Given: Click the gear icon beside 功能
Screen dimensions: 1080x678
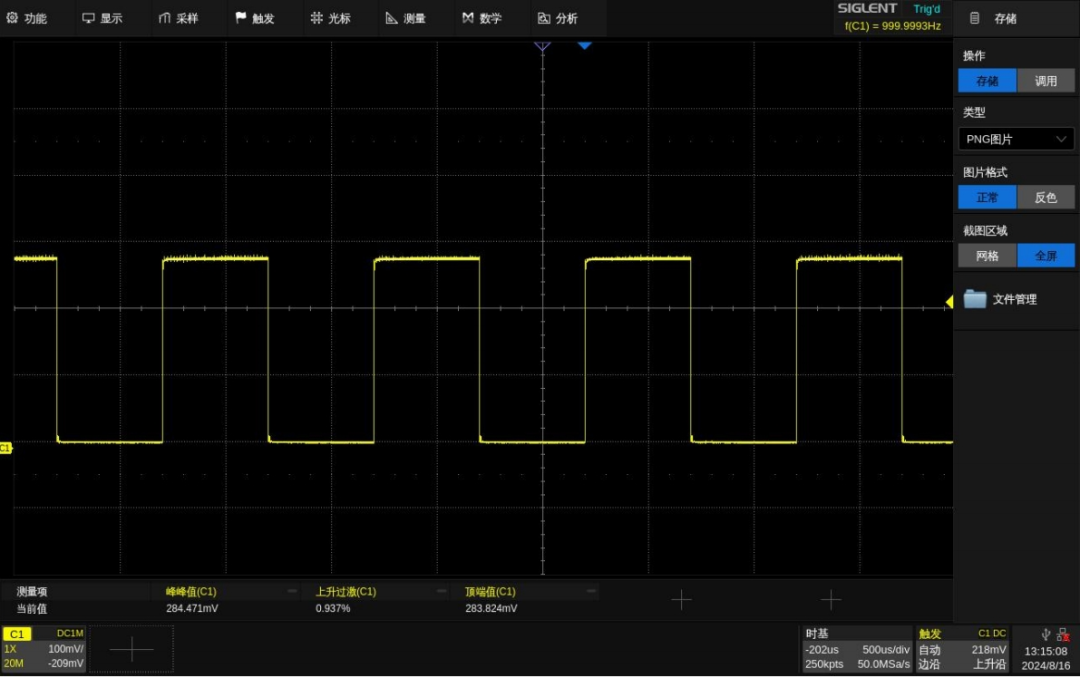Looking at the screenshot, I should click(12, 18).
